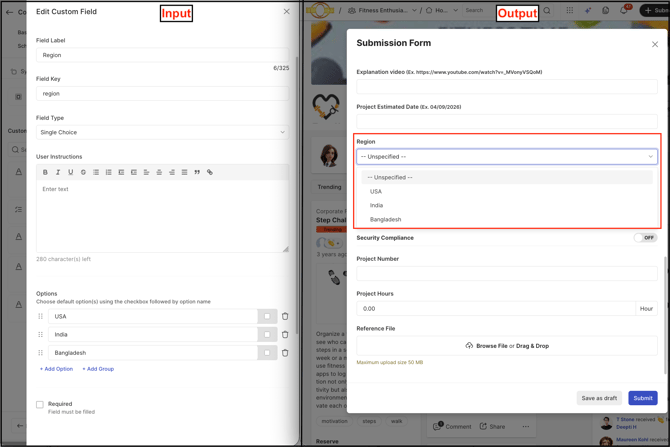Insert a link using the link icon
The height and width of the screenshot is (447, 670).
click(210, 172)
